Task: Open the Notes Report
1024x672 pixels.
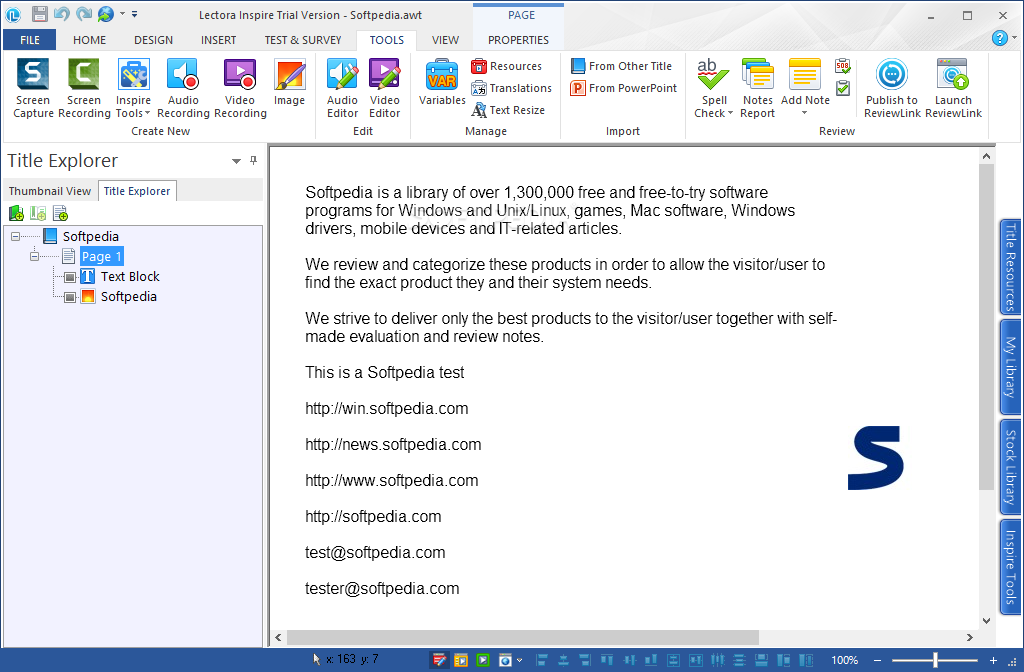Action: [x=758, y=88]
